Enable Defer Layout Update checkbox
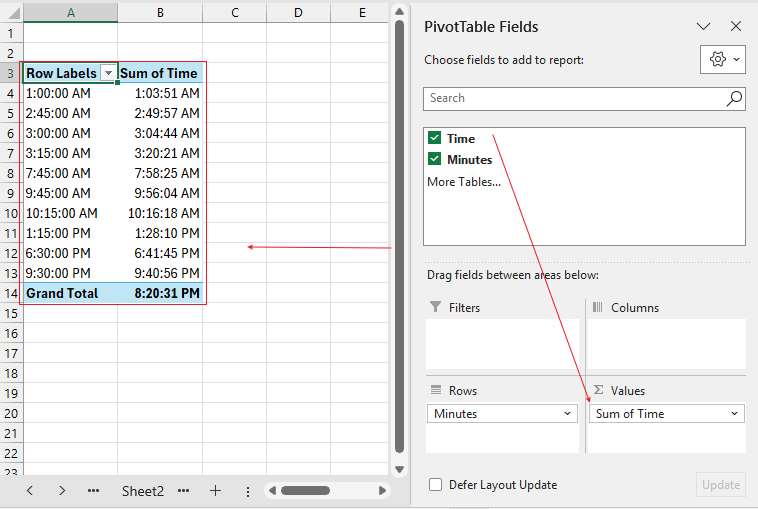Screen dimensions: 758x509 [x=435, y=485]
